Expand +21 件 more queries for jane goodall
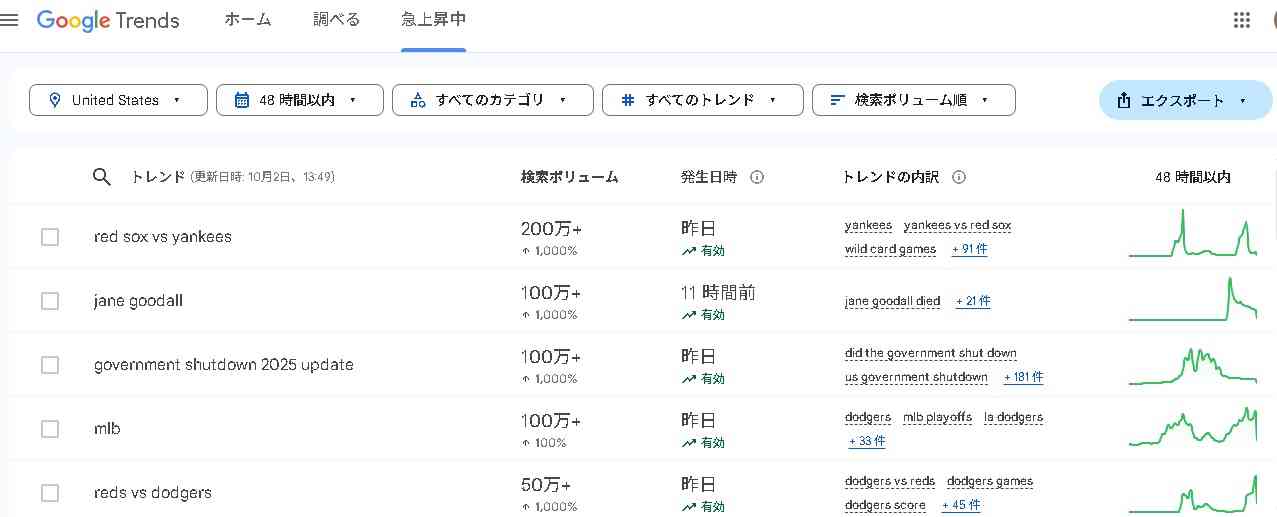The height and width of the screenshot is (517, 1277). click(973, 301)
